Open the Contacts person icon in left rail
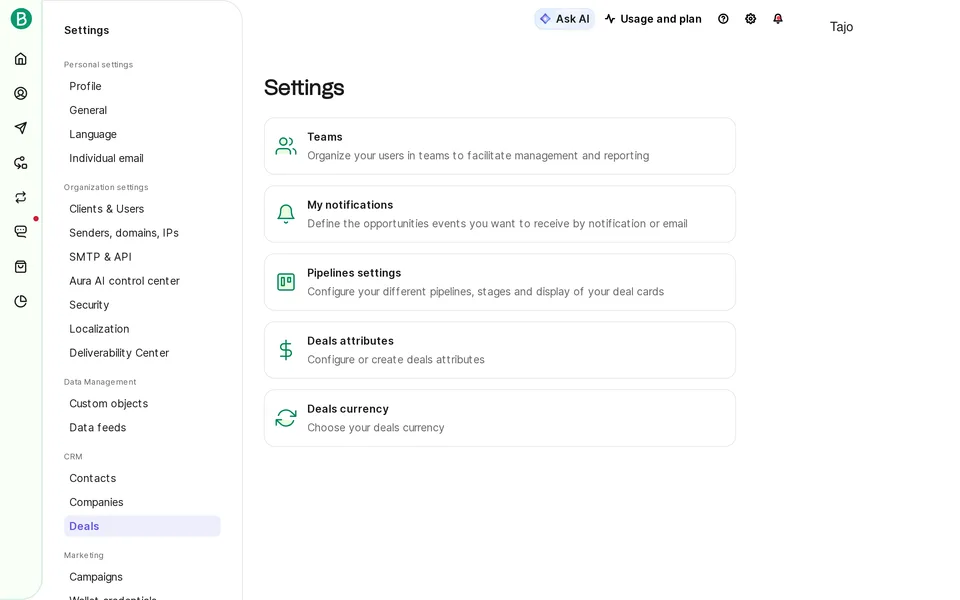The width and height of the screenshot is (960, 600). pos(21,93)
